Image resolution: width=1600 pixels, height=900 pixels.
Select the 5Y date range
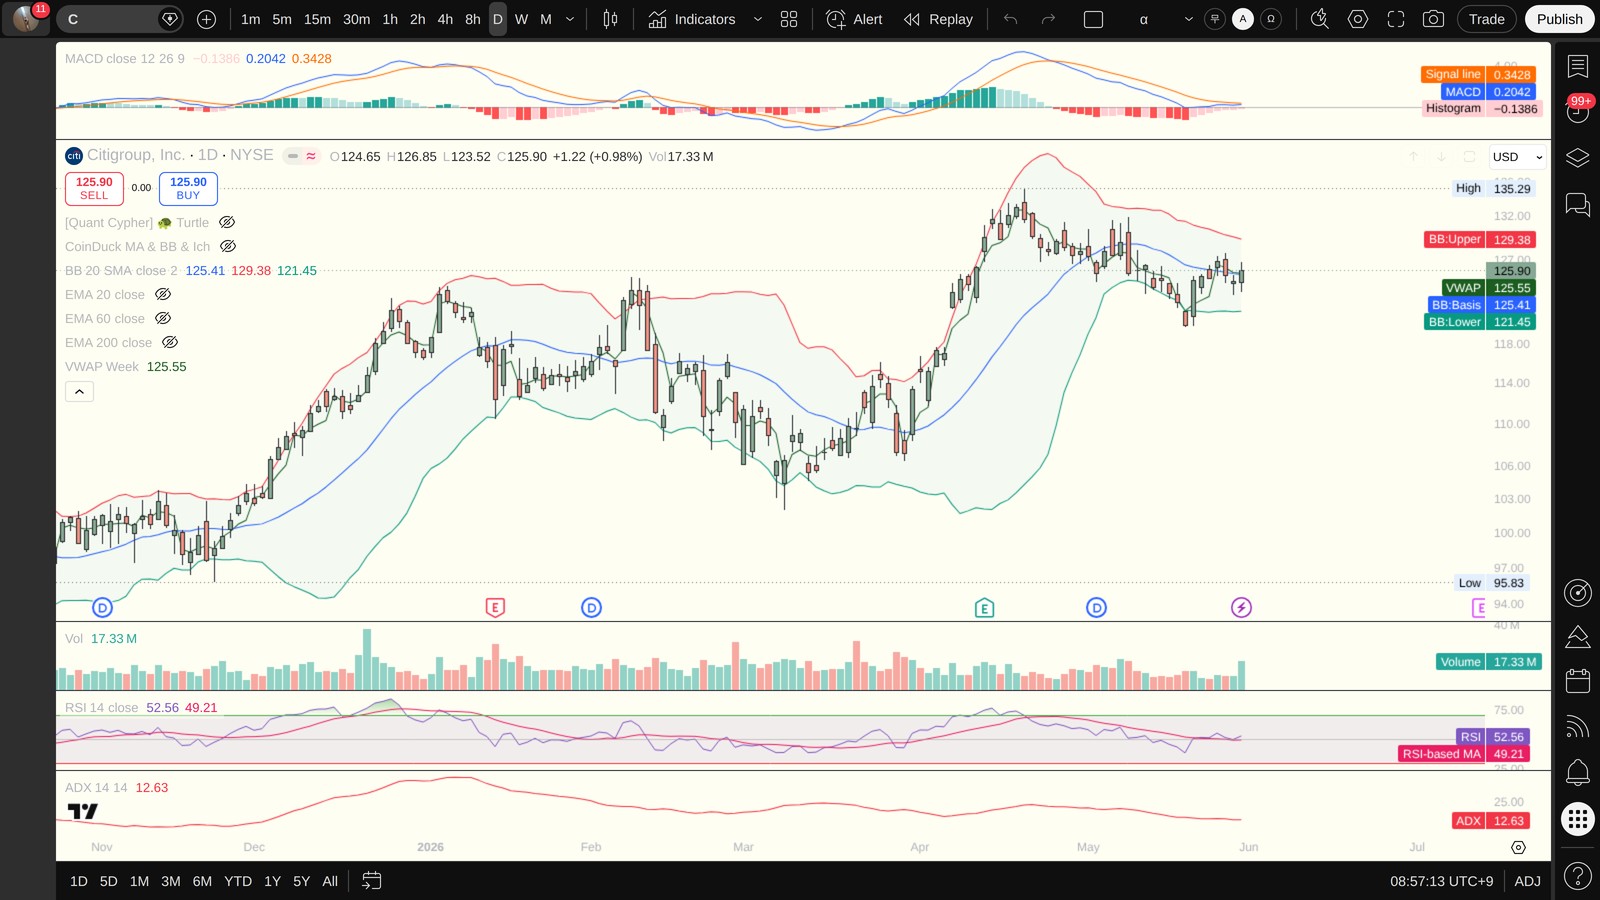click(301, 881)
